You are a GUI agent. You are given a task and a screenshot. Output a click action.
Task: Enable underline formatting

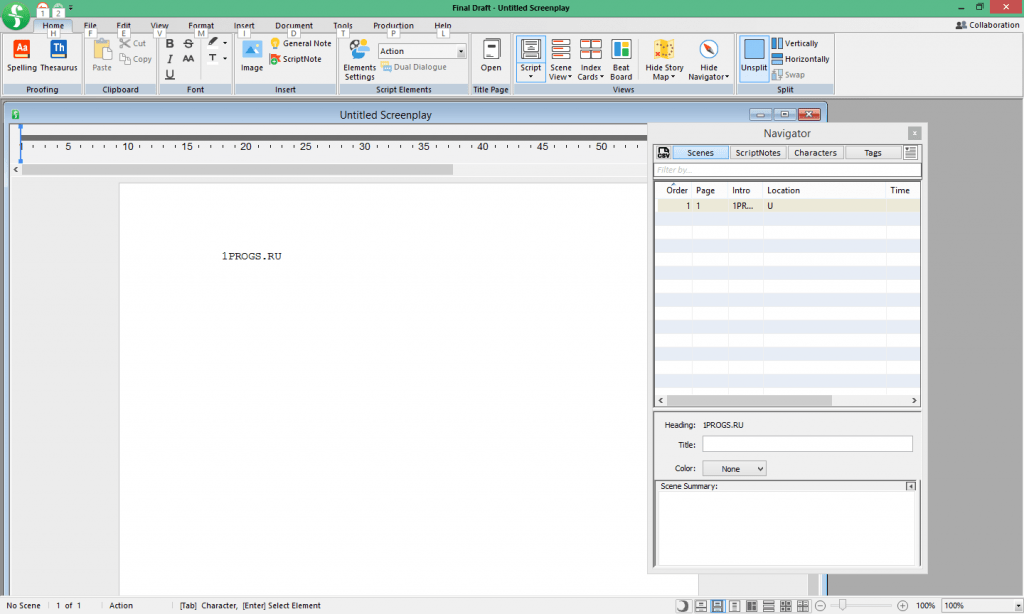[x=169, y=75]
